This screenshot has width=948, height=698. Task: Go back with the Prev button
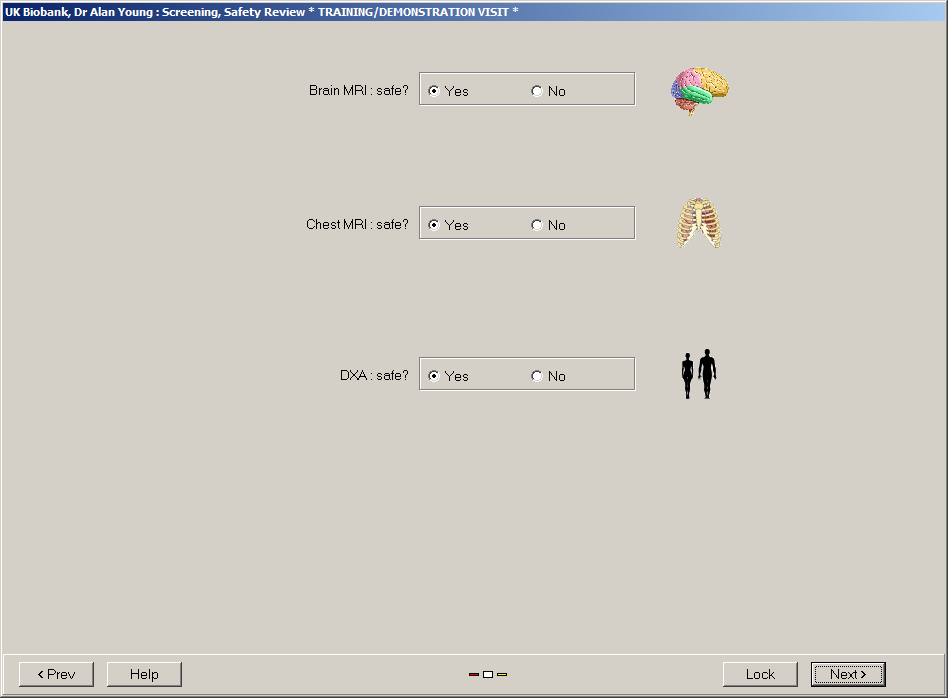(x=56, y=674)
